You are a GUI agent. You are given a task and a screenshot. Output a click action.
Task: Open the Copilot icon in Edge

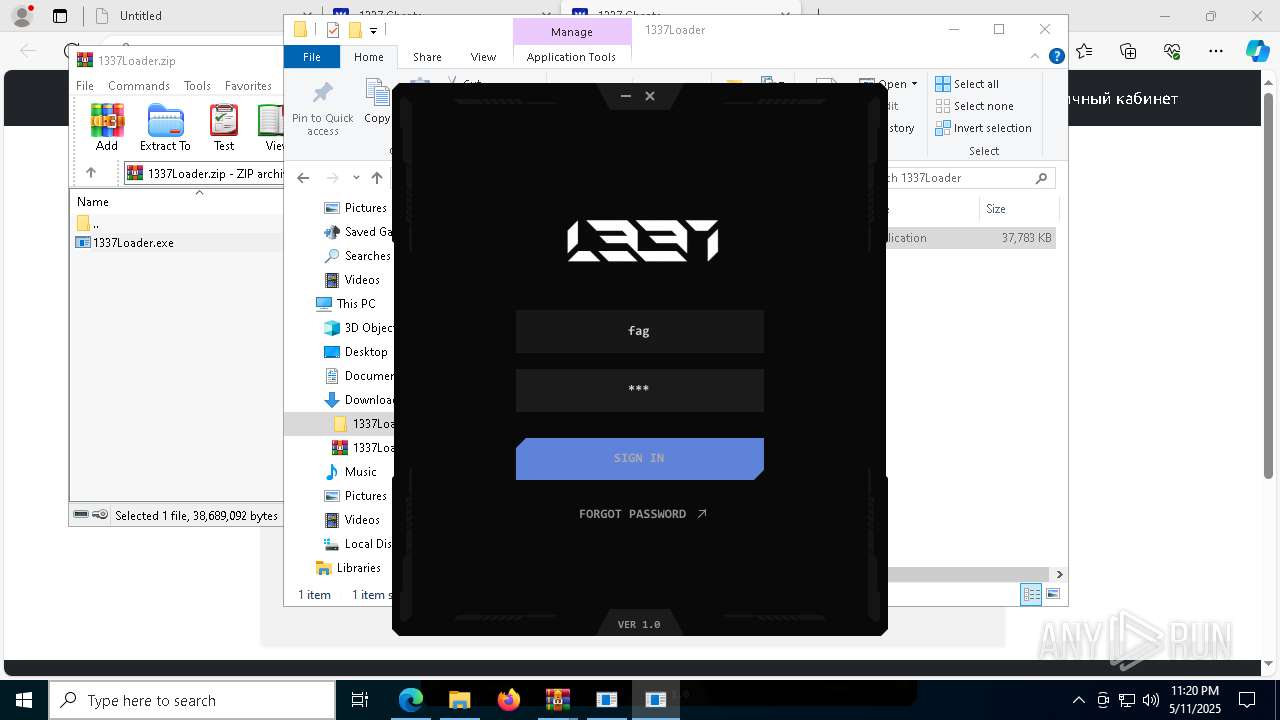pos(1258,51)
